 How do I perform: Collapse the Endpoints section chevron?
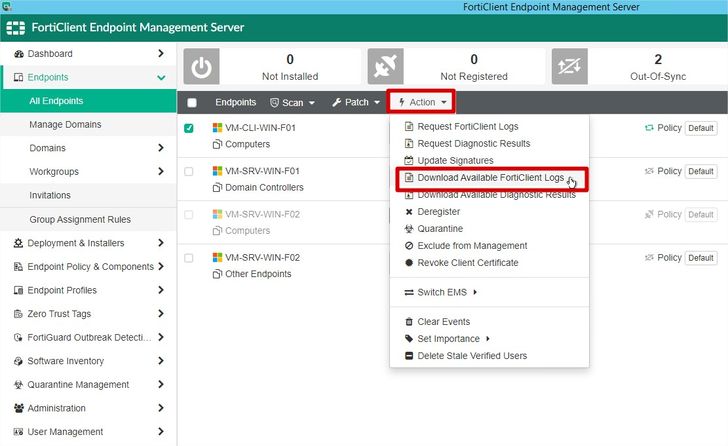pyautogui.click(x=161, y=78)
